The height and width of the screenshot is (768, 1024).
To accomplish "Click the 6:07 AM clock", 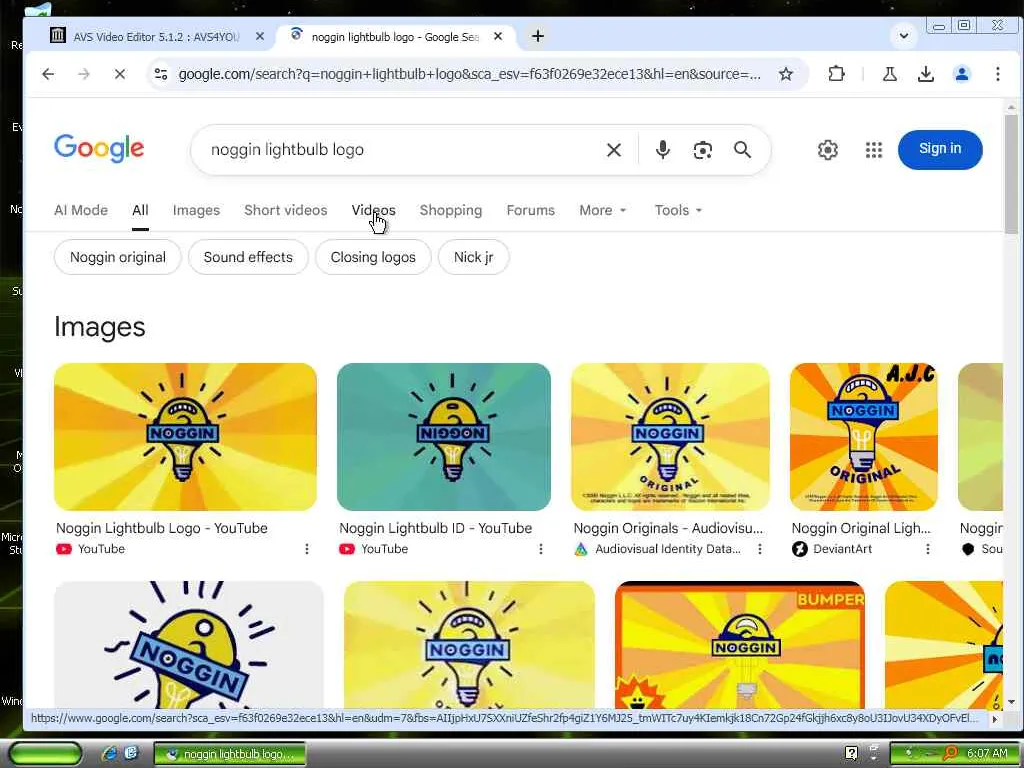I will (987, 753).
